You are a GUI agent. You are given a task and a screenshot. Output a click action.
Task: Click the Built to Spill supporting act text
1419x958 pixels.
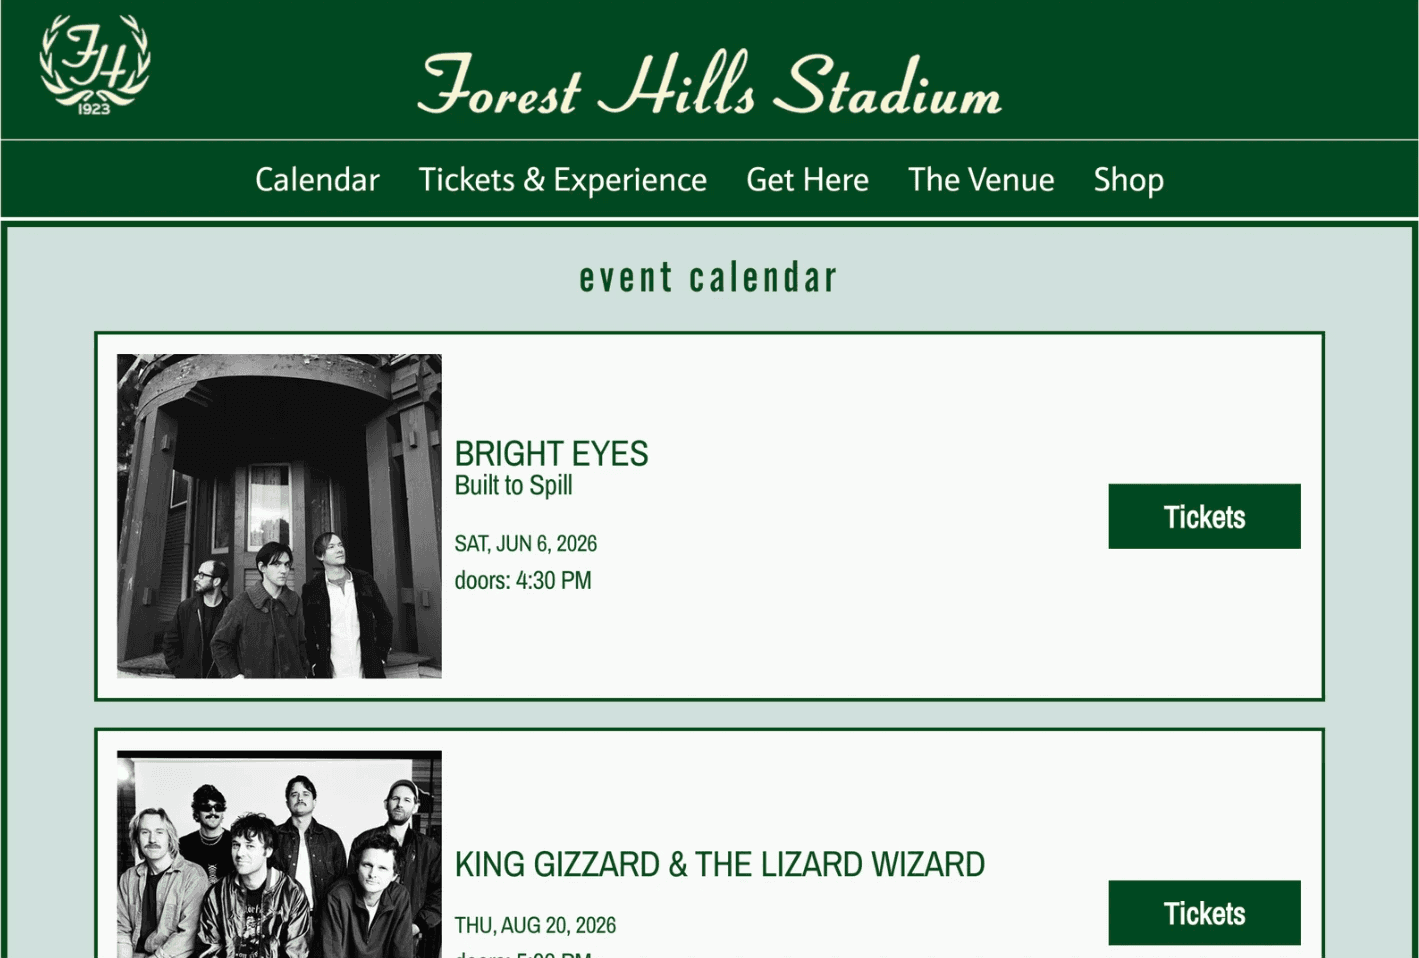(x=513, y=486)
